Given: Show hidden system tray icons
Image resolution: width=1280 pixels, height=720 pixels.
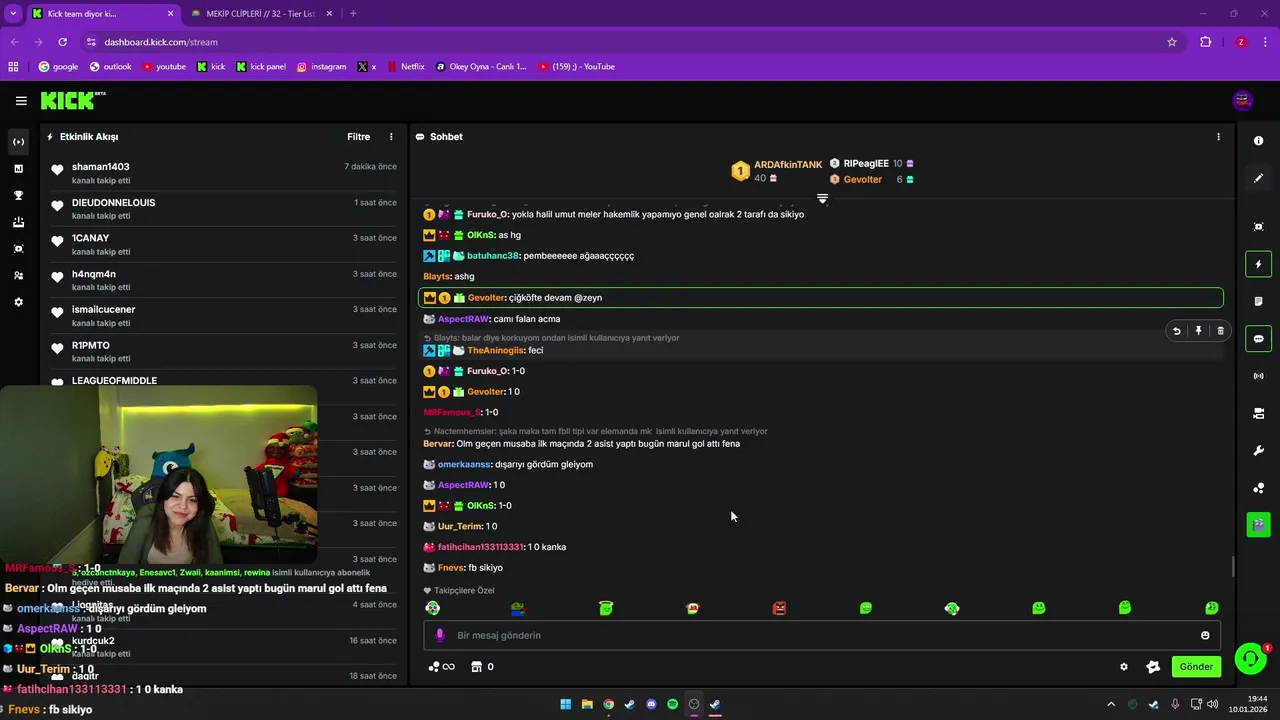Looking at the screenshot, I should click(1110, 704).
